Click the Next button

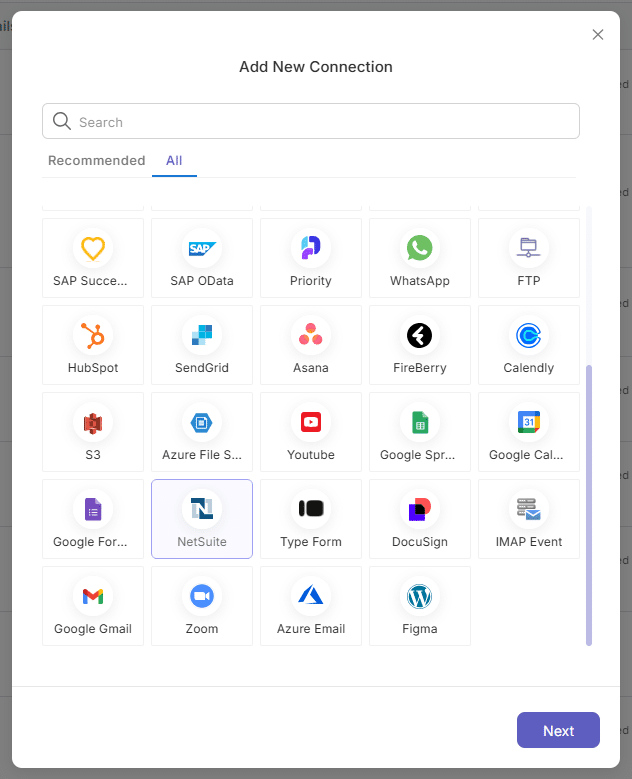point(558,730)
